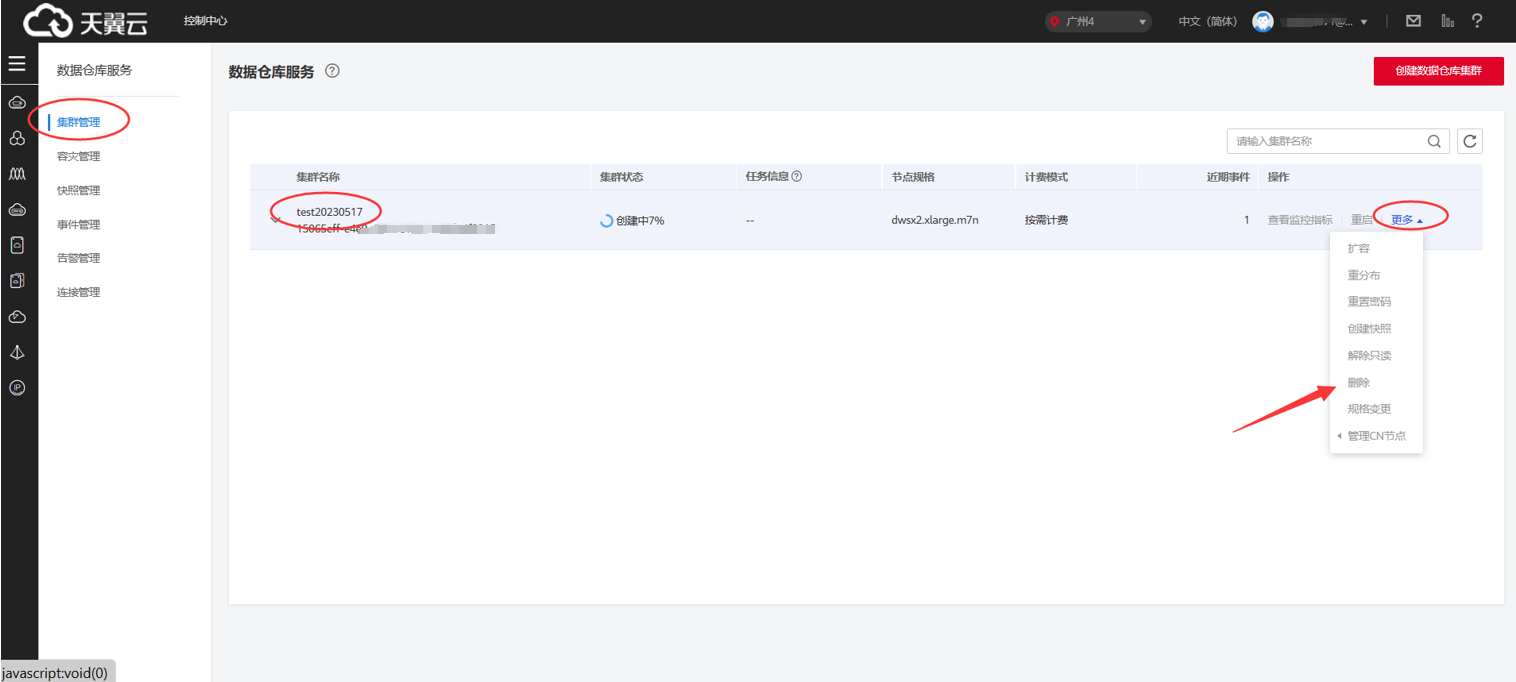Collapse the 更多 actions dropdown
Image resolution: width=1516 pixels, height=682 pixels.
click(x=1407, y=220)
